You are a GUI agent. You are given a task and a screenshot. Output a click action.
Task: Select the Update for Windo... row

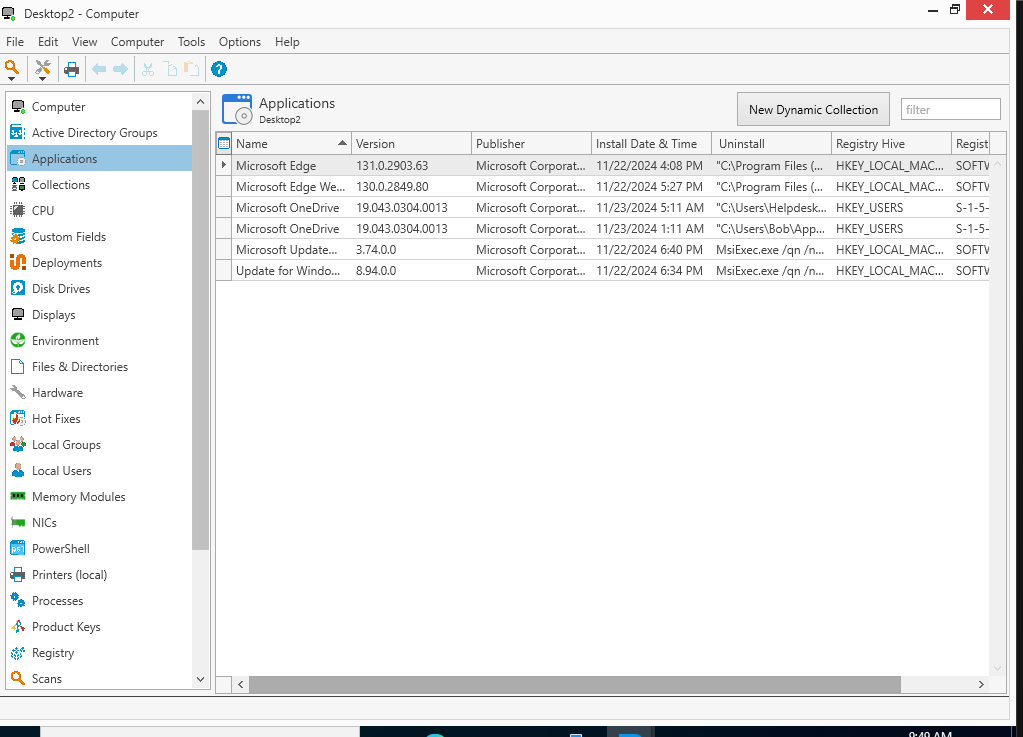tap(603, 271)
